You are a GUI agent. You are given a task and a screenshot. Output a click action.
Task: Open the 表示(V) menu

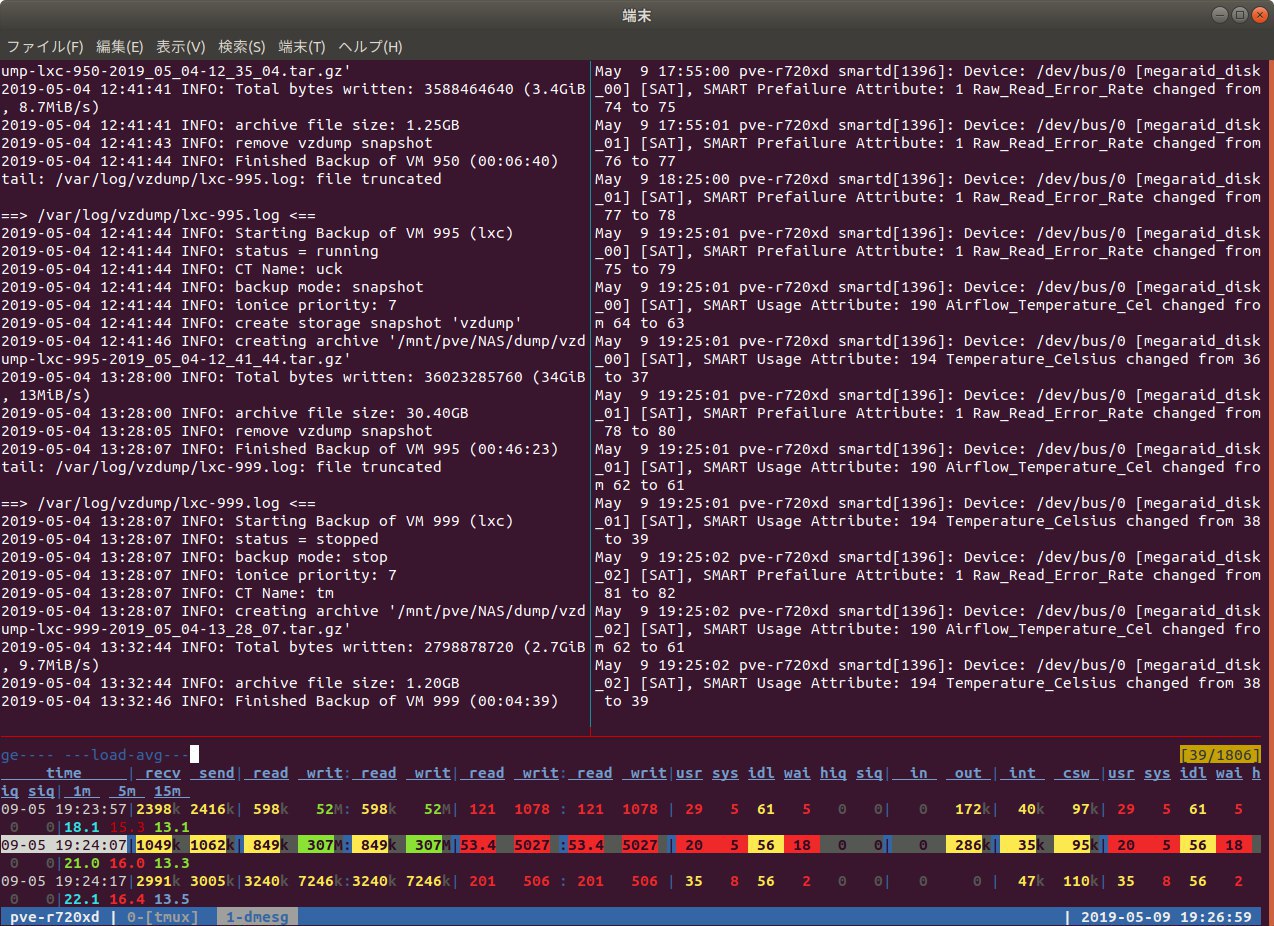181,47
